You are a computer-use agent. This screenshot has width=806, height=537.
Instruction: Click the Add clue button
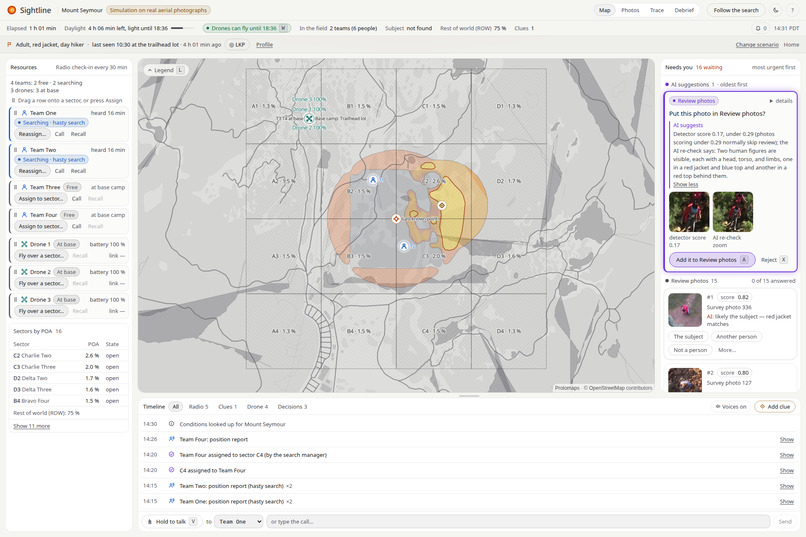[x=775, y=406]
